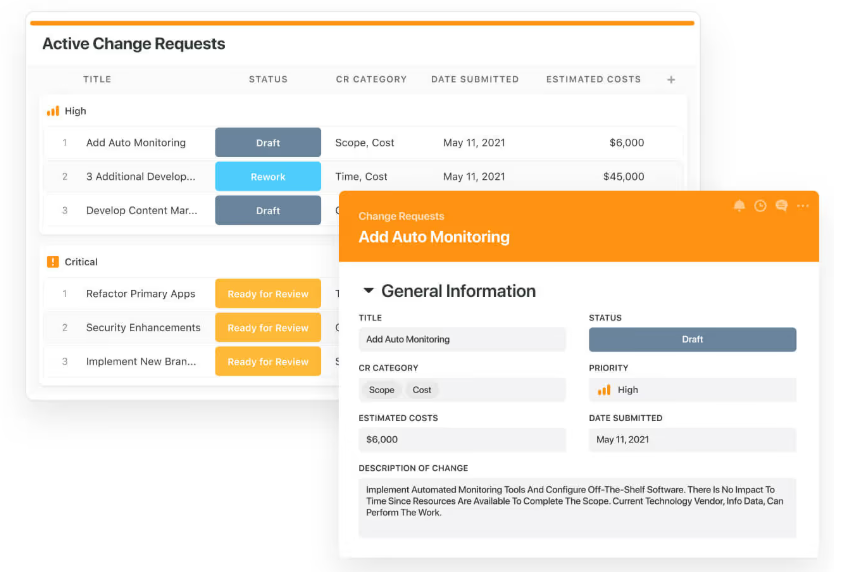Screen dimensions: 846x572
Task: Open the Develop Content Mar... row
Action: tap(142, 210)
